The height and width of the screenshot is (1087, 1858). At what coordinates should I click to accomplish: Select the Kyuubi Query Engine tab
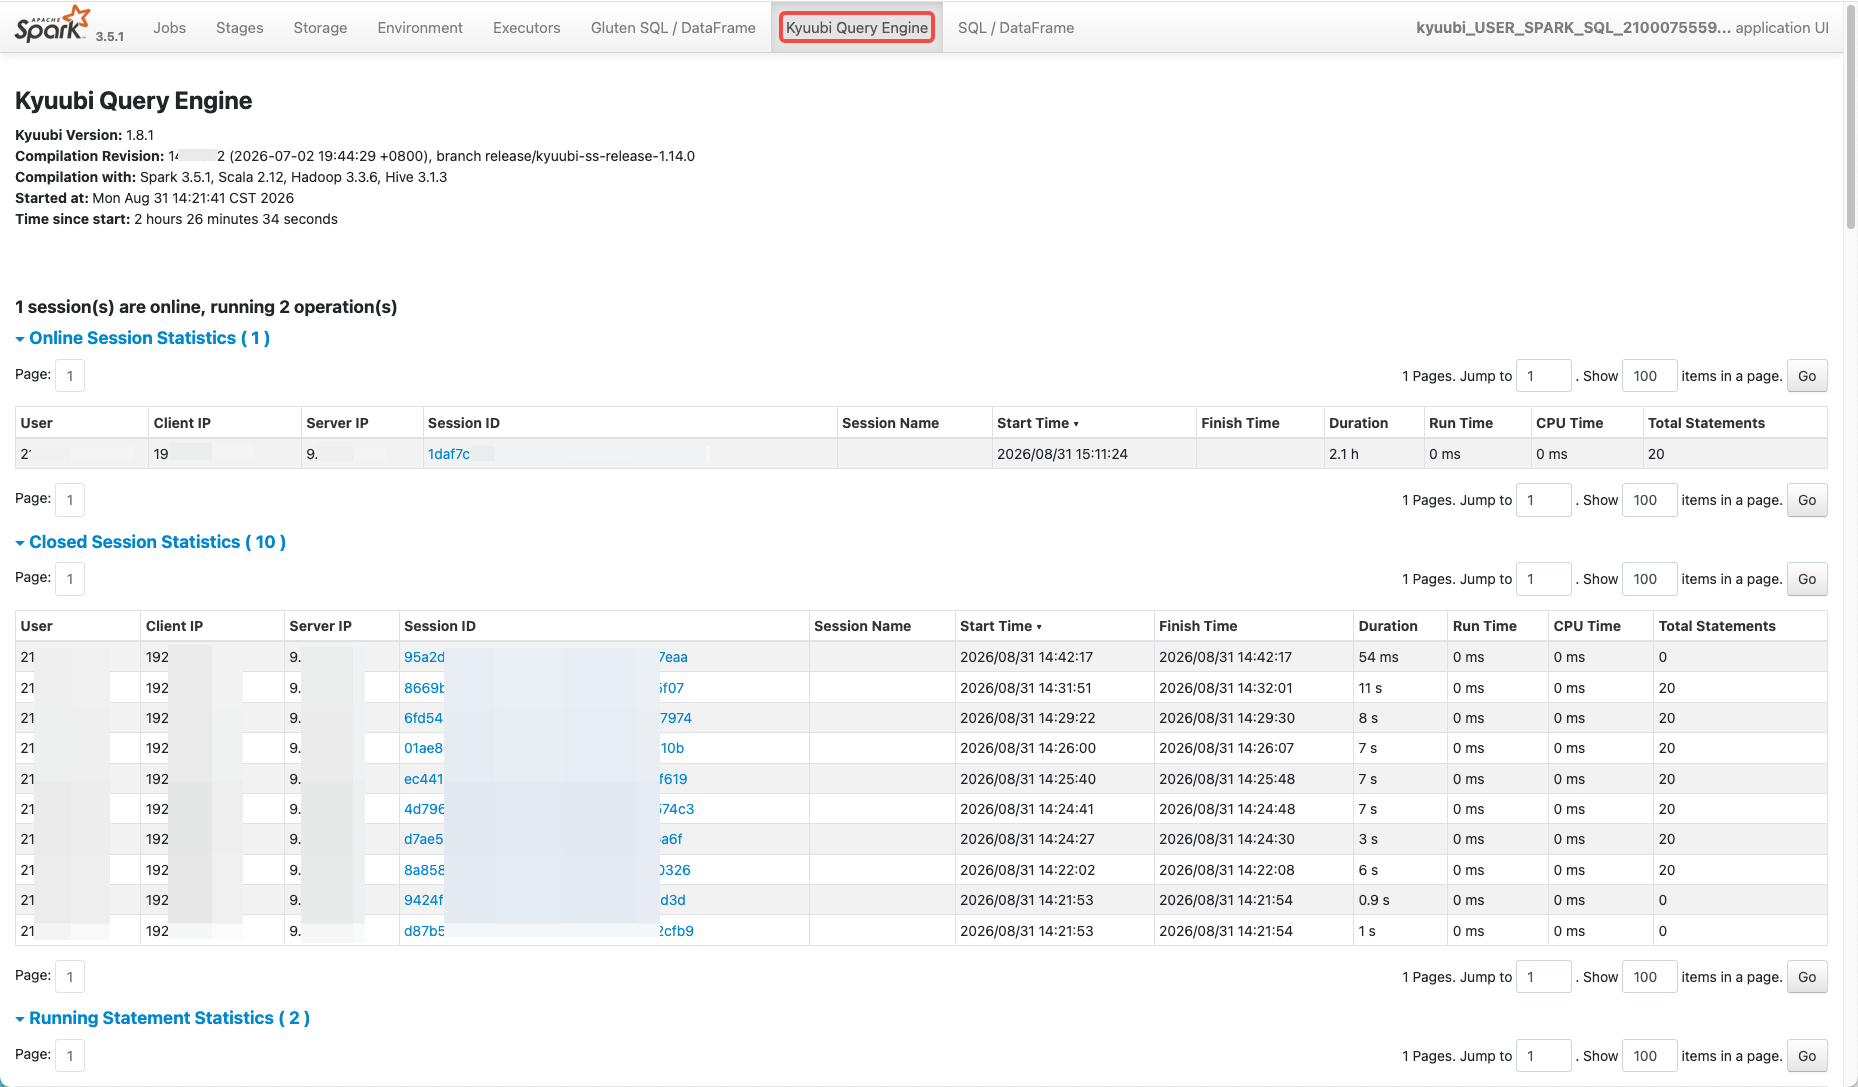(x=857, y=28)
